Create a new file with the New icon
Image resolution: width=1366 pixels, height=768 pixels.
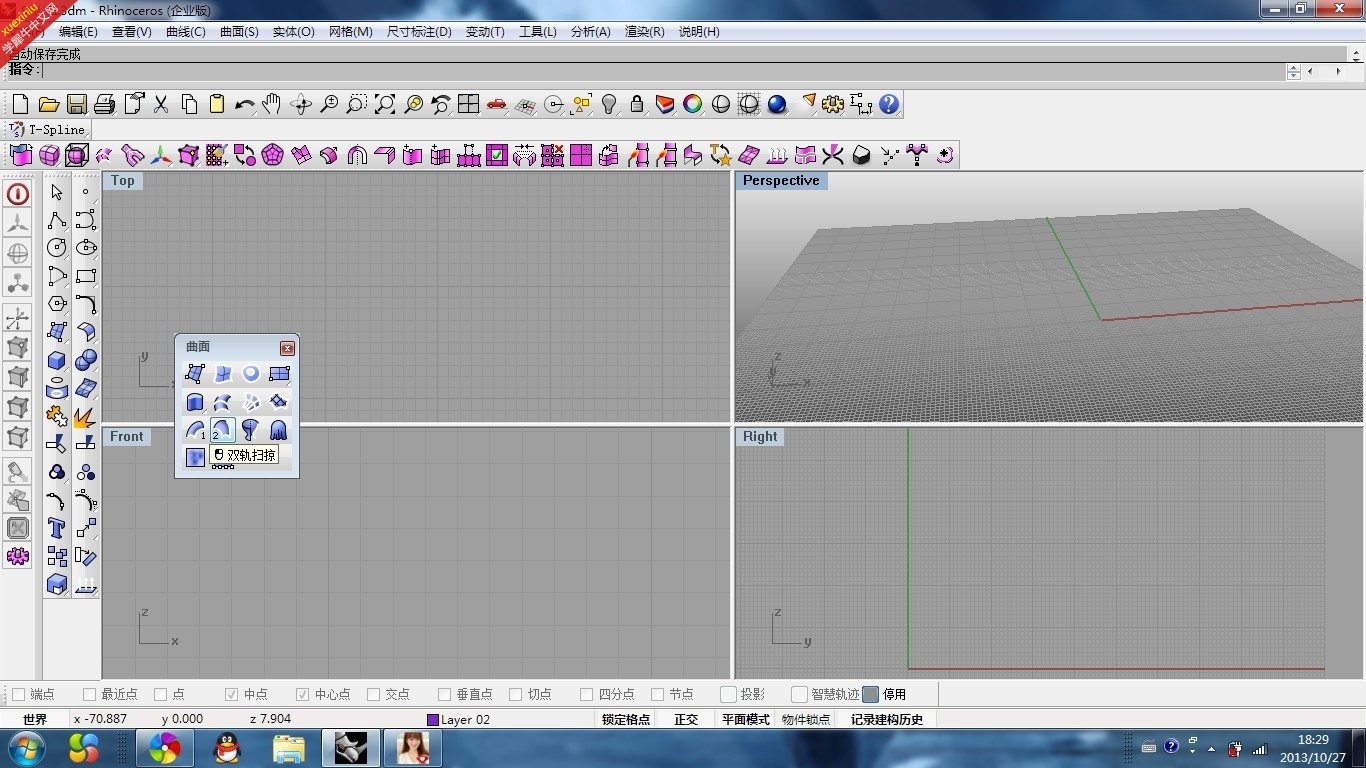pos(20,104)
